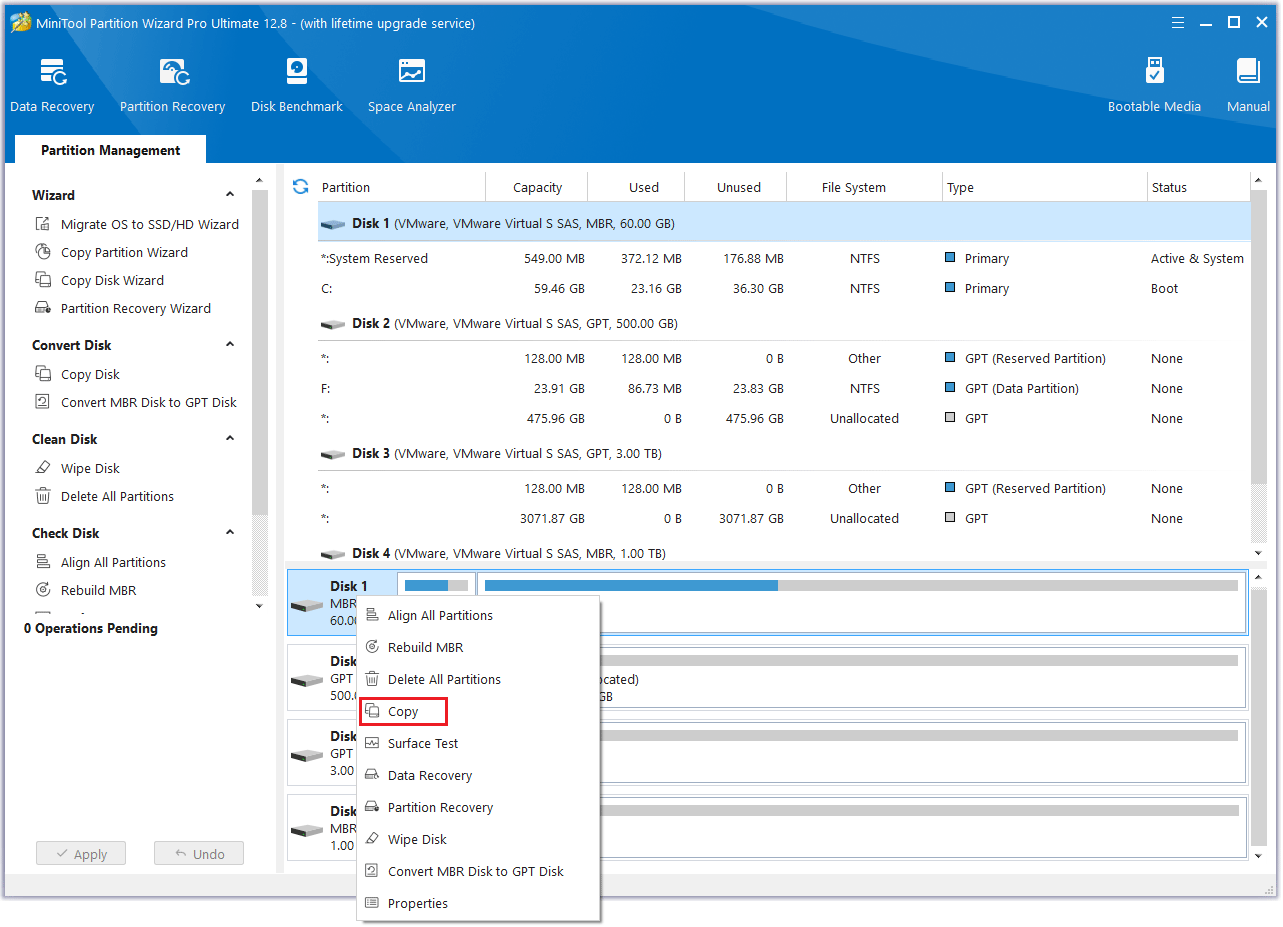This screenshot has width=1283, height=927.
Task: Select Partition Recovery in context menu
Action: click(479, 807)
